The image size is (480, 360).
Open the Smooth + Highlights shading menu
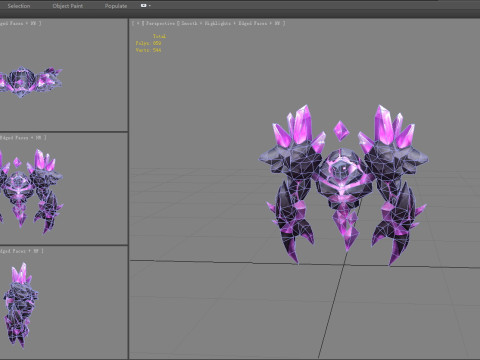click(x=206, y=23)
